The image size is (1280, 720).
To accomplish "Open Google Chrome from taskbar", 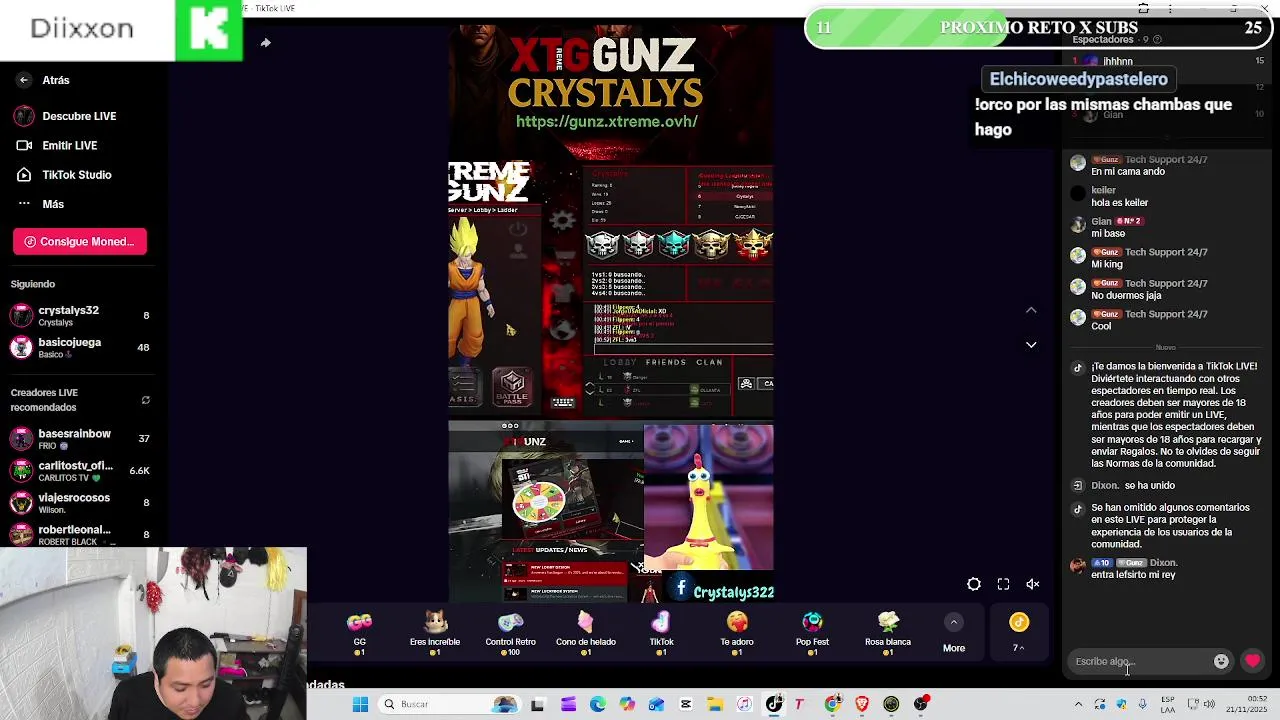I will [x=832, y=704].
